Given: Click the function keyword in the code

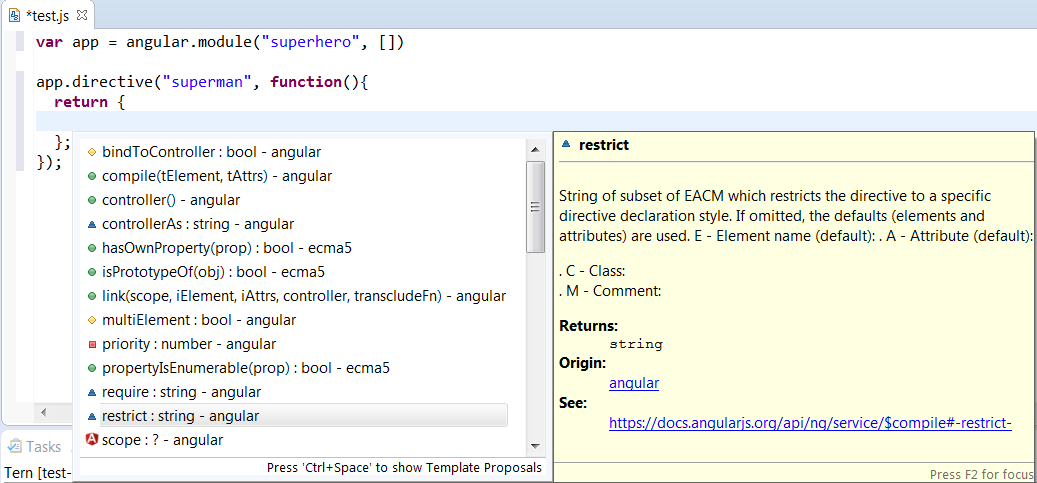Looking at the screenshot, I should click(x=306, y=83).
